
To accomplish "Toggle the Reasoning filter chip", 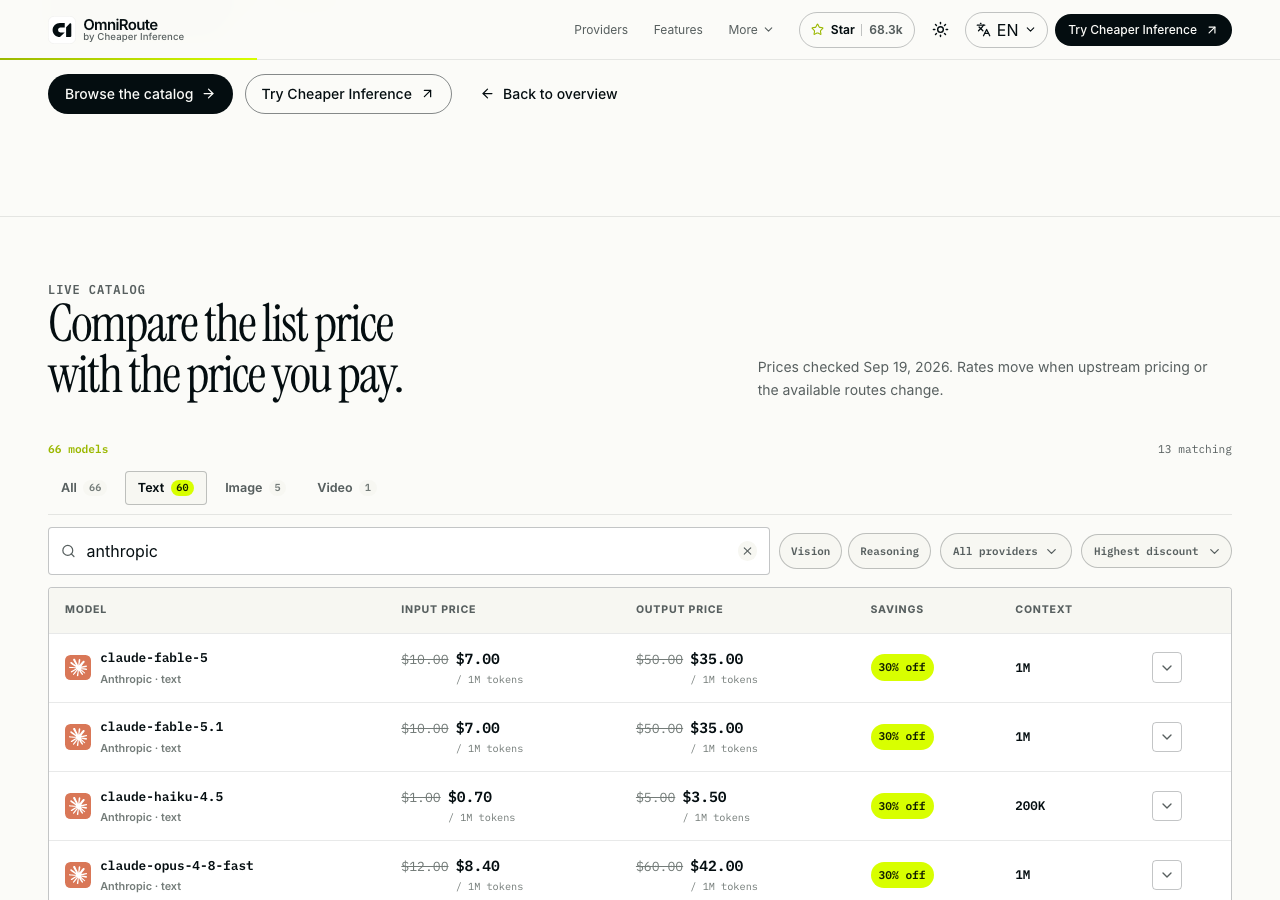I will [x=889, y=551].
